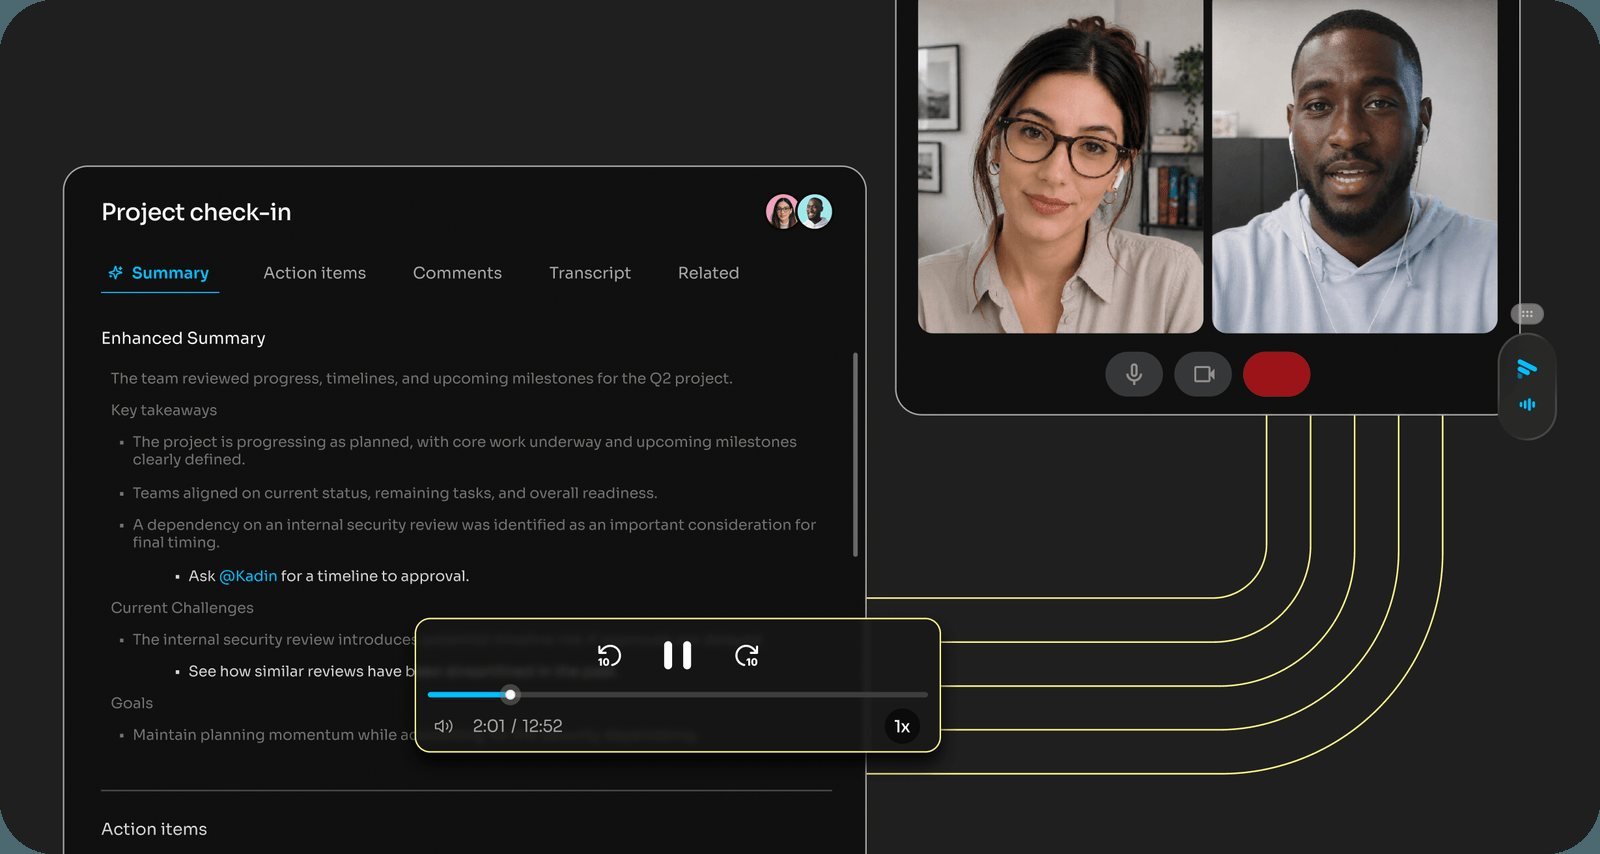This screenshot has width=1600, height=854.
Task: End the call with the red button
Action: click(x=1276, y=374)
